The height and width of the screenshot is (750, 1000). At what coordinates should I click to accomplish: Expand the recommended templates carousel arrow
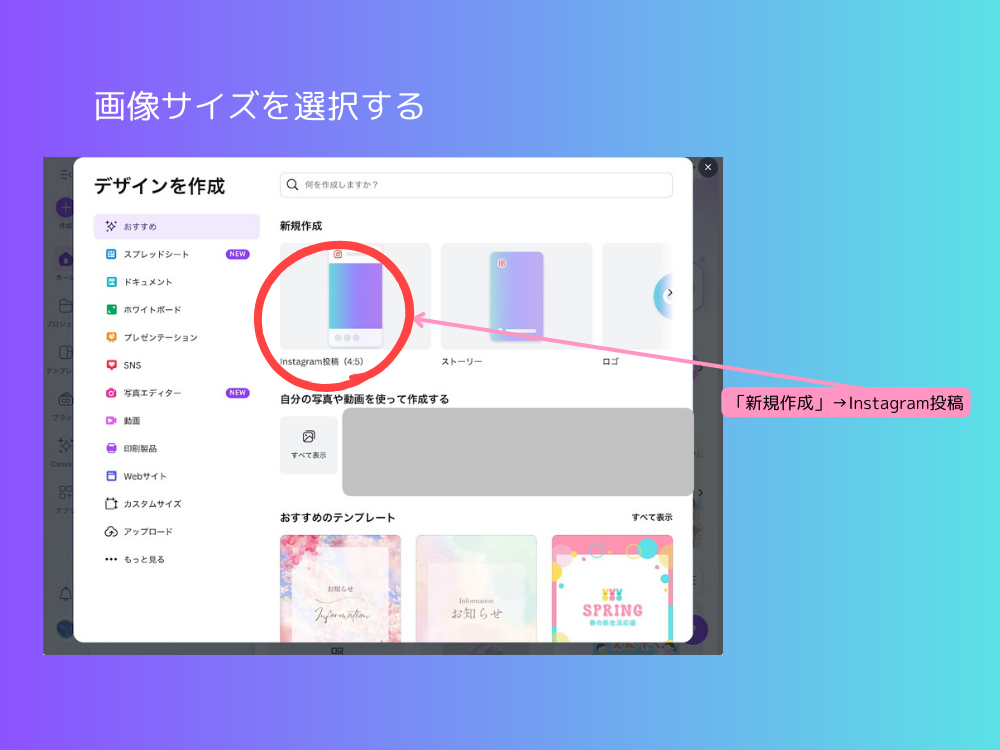700,492
